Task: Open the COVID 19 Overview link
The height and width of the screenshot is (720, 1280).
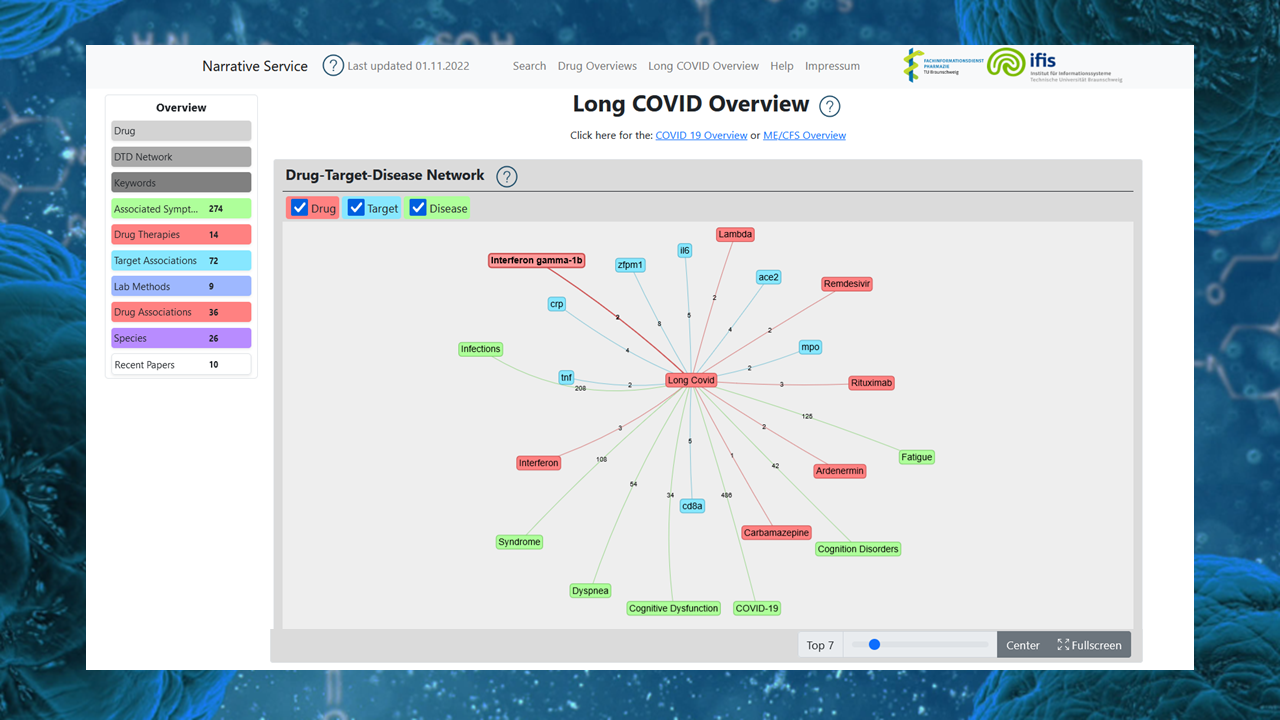Action: coord(701,135)
